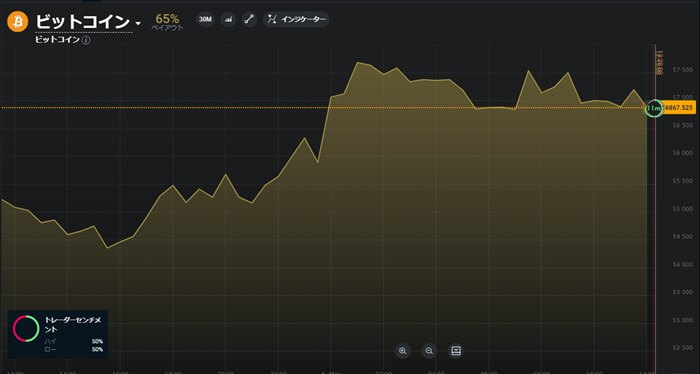Click the chart auto-scroll reset icon
700x374 pixels.
456,351
